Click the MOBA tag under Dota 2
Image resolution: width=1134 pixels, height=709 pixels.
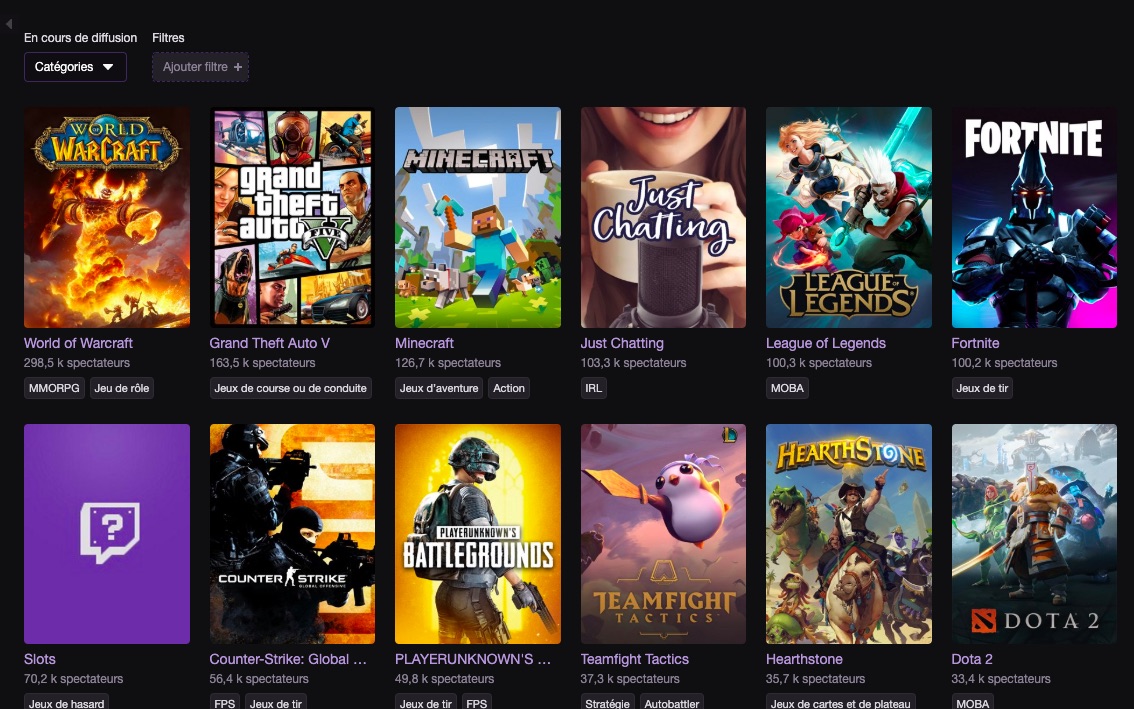coord(973,702)
